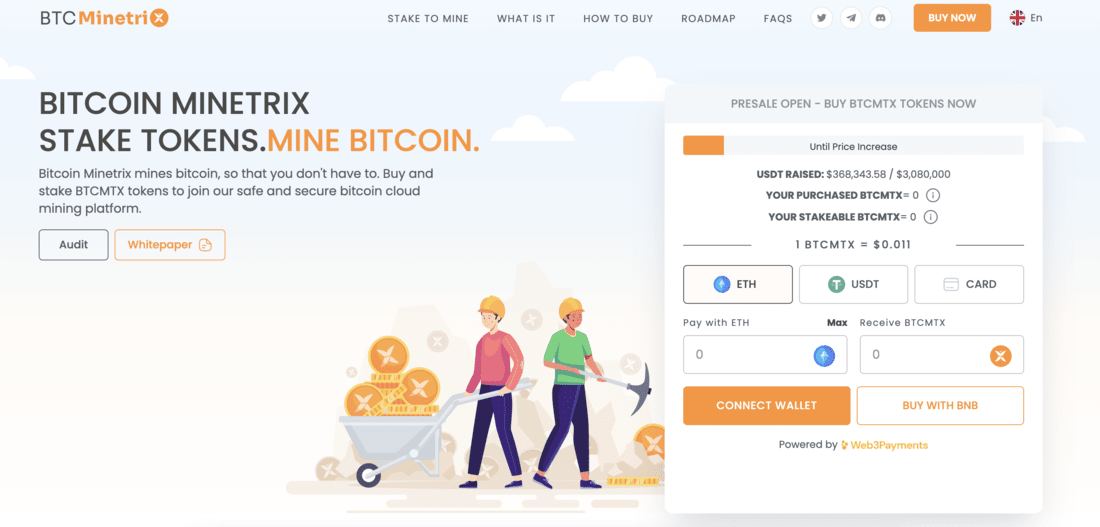
Task: Go to Stake to Mine section
Action: coord(428,19)
